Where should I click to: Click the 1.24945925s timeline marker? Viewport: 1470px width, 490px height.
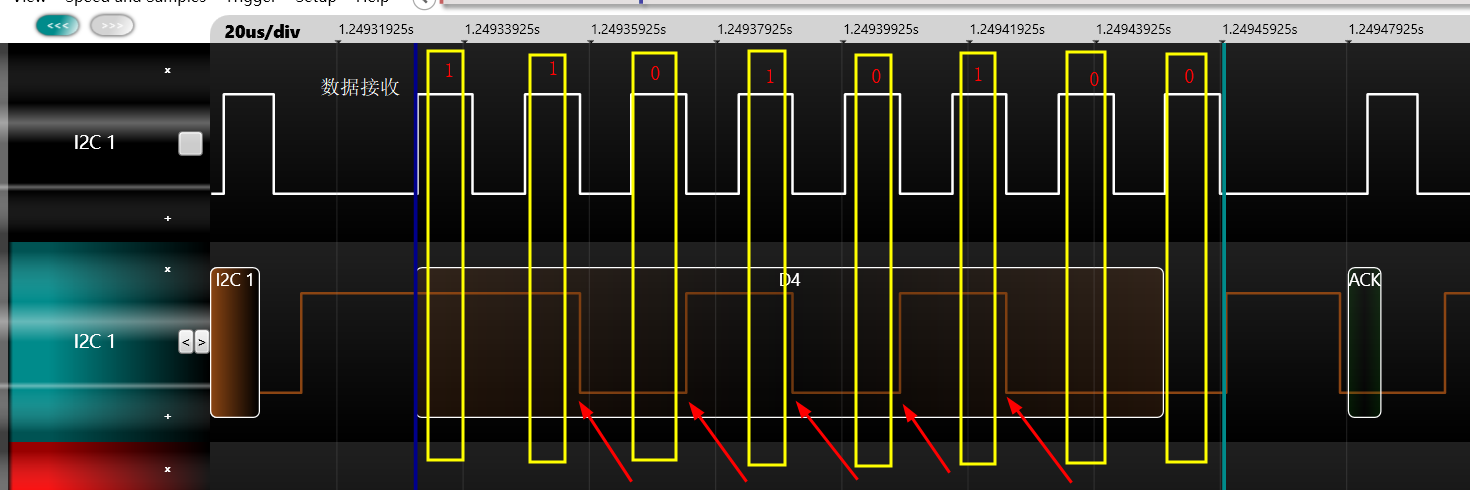1260,29
